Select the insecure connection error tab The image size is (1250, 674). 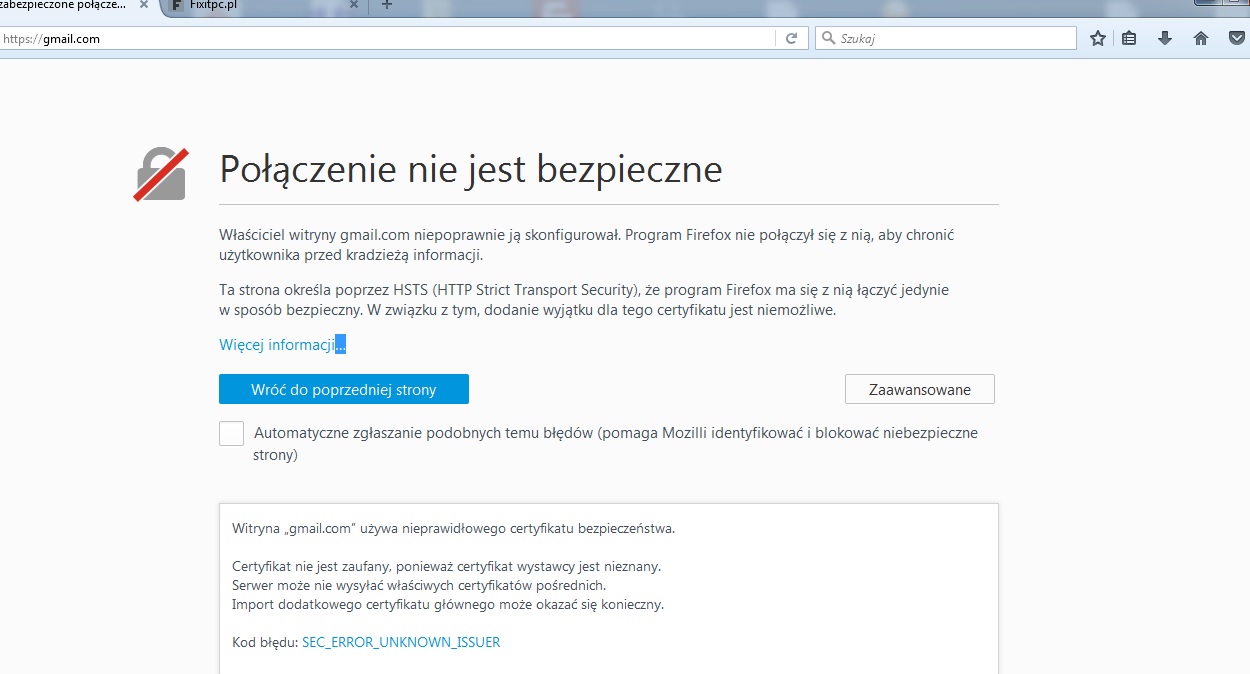tap(78, 5)
